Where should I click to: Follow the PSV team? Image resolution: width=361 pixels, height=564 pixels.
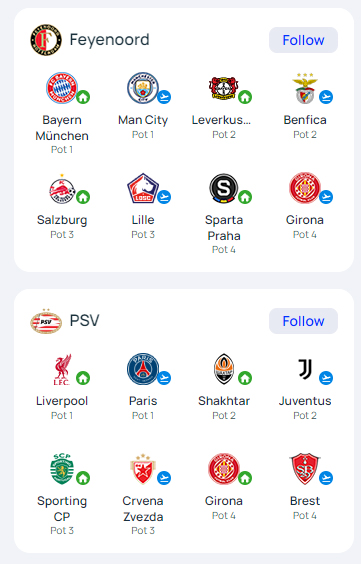pos(303,321)
